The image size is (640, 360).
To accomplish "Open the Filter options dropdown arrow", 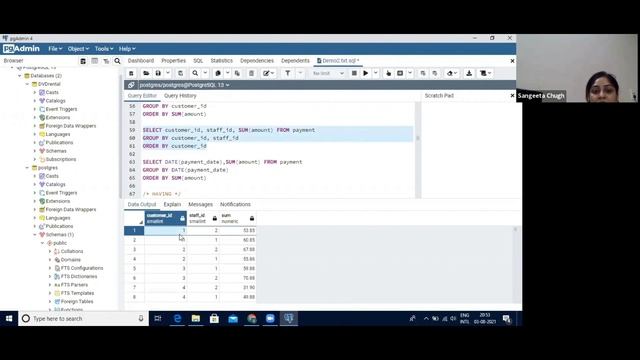I will [x=300, y=73].
